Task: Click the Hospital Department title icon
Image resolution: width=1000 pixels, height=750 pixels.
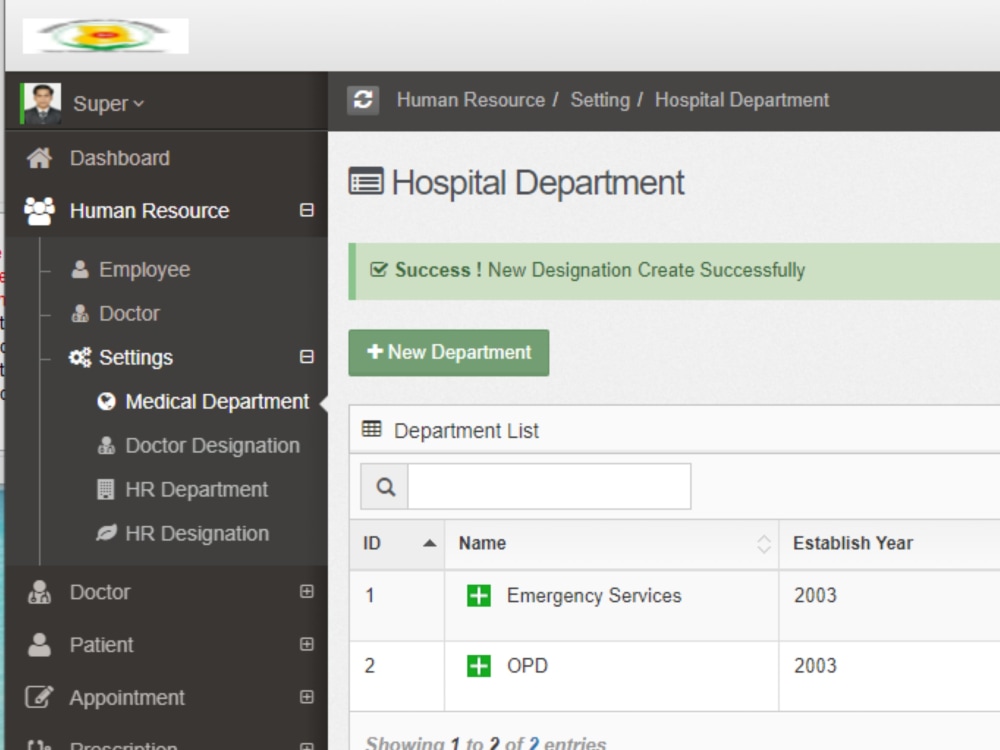Action: (x=366, y=180)
